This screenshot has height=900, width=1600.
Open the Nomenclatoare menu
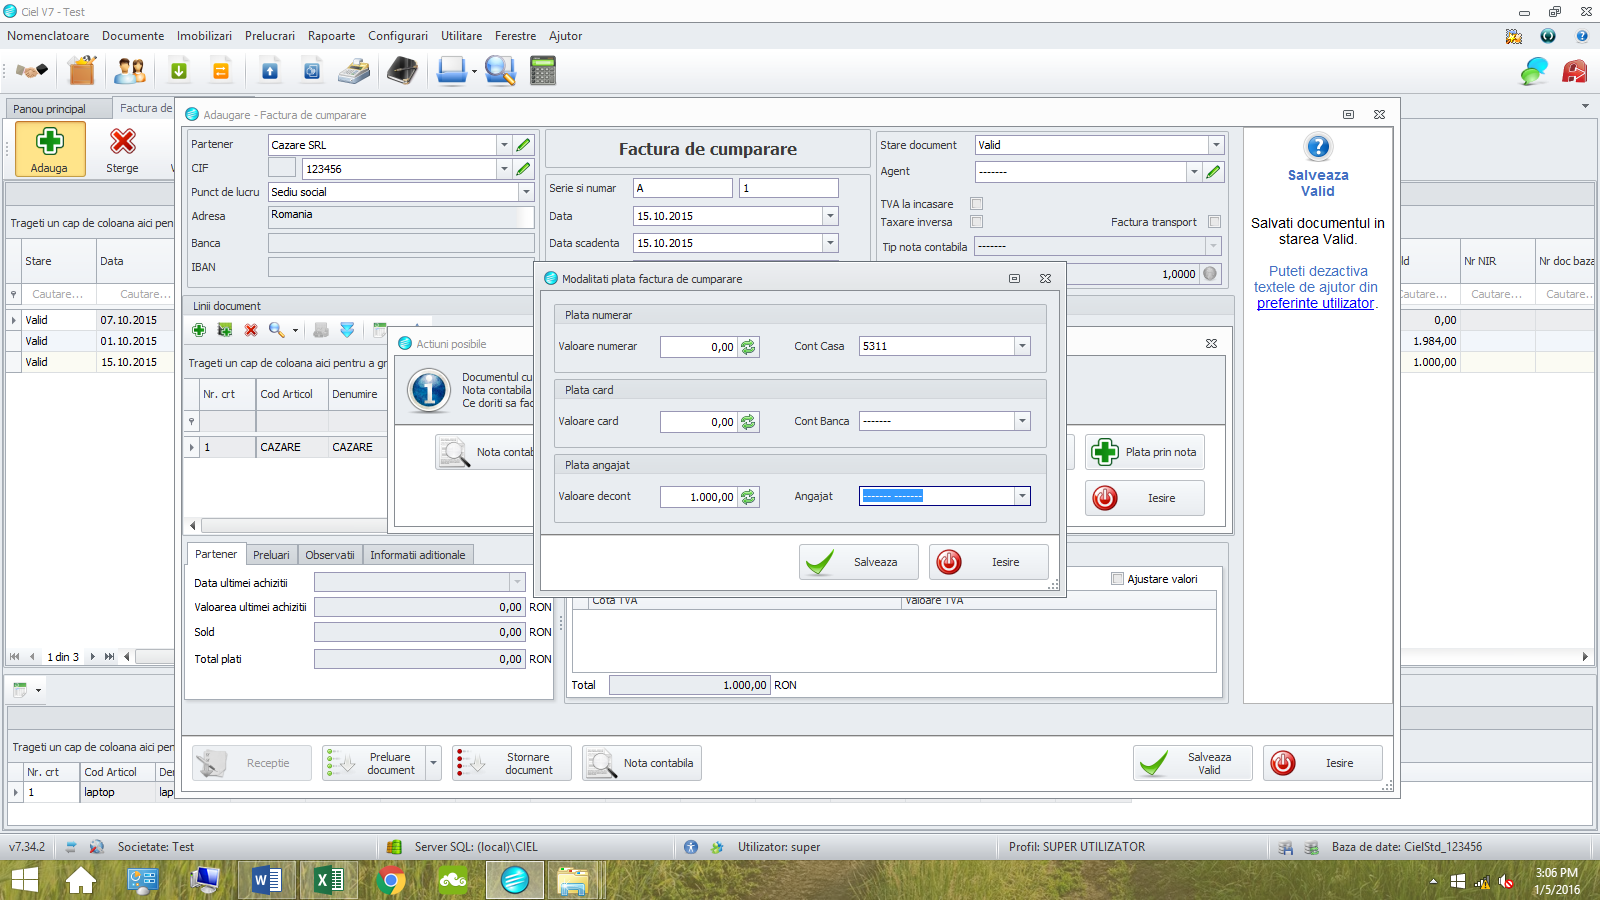tap(48, 36)
